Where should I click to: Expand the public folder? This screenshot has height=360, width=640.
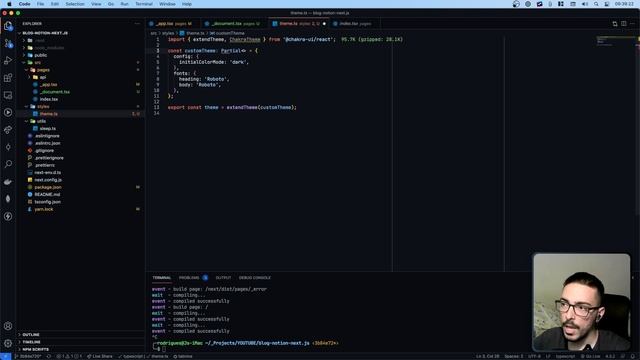(80, 55)
